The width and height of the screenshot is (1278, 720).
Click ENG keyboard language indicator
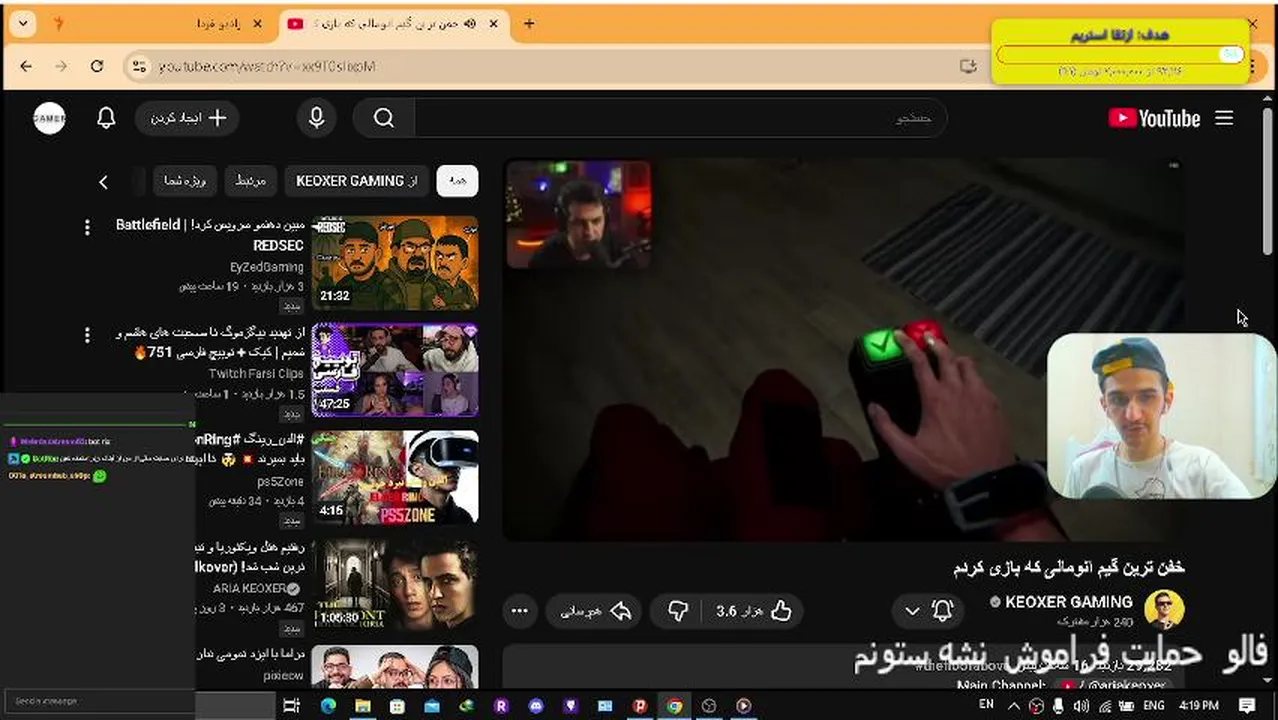point(1154,706)
